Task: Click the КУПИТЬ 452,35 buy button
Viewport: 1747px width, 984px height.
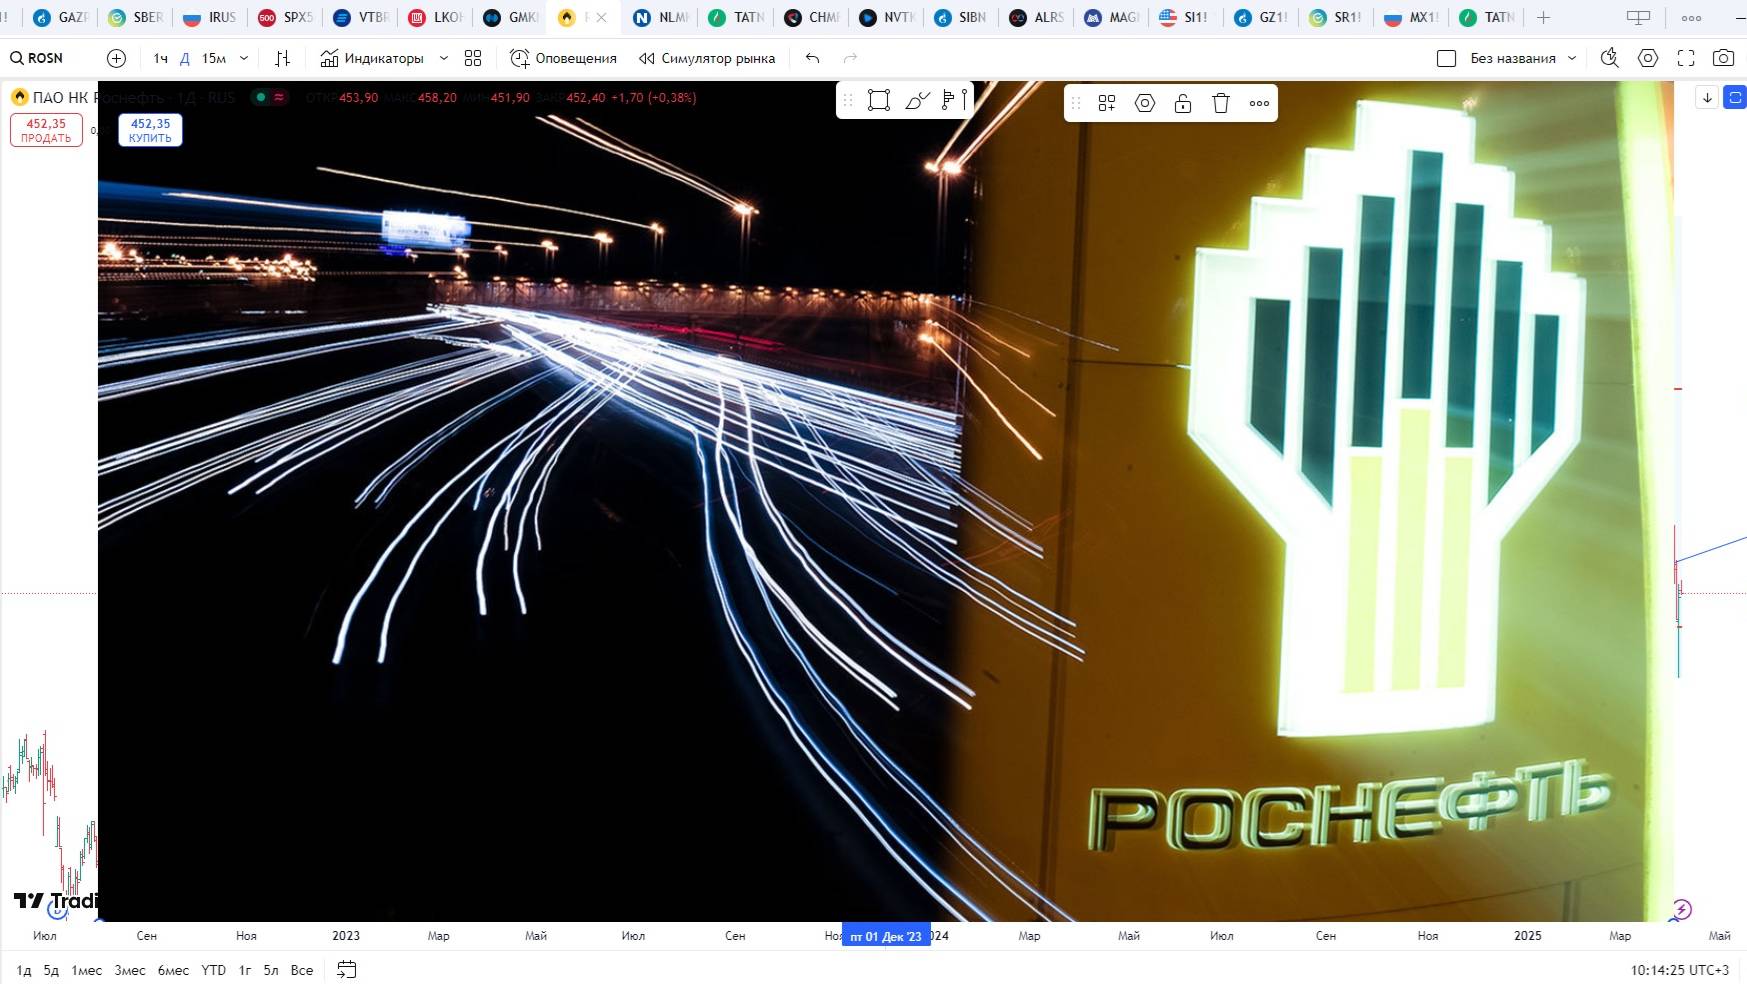Action: pos(150,130)
